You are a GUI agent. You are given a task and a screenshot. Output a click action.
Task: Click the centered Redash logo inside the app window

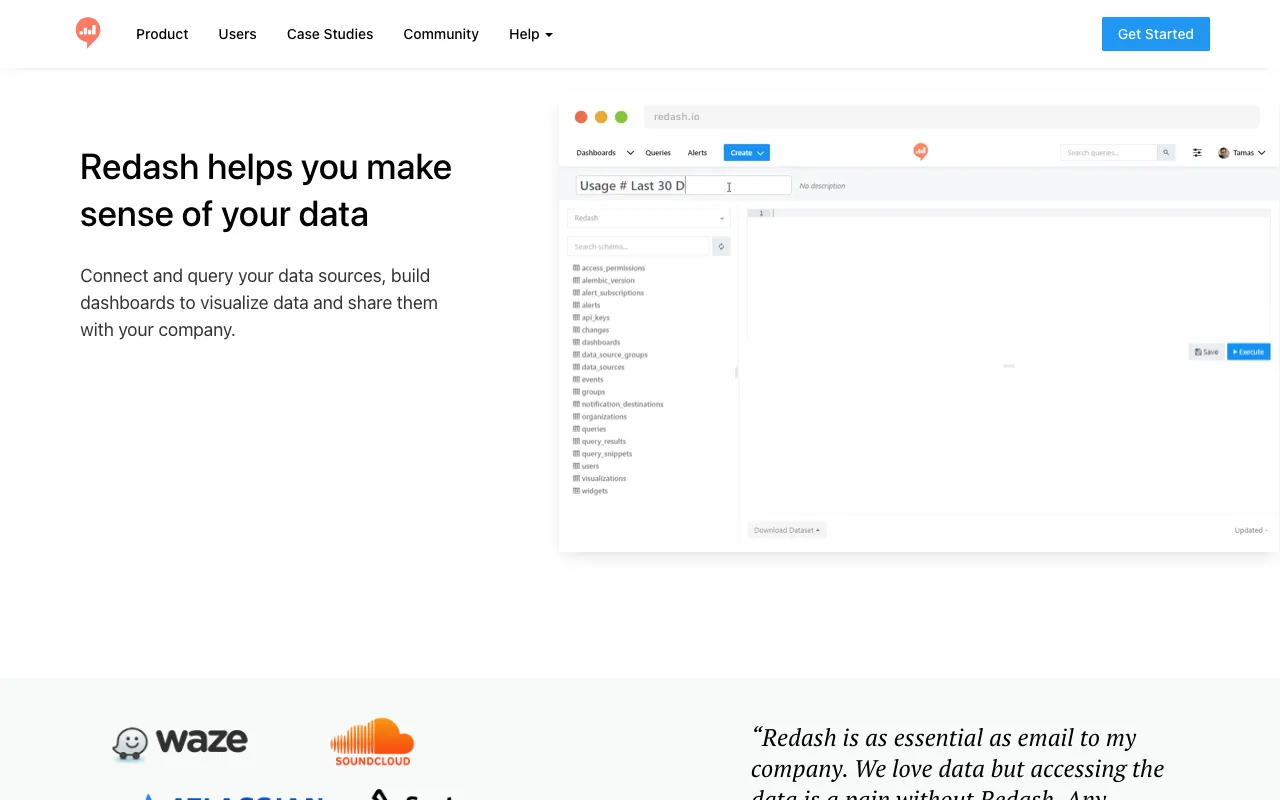920,150
